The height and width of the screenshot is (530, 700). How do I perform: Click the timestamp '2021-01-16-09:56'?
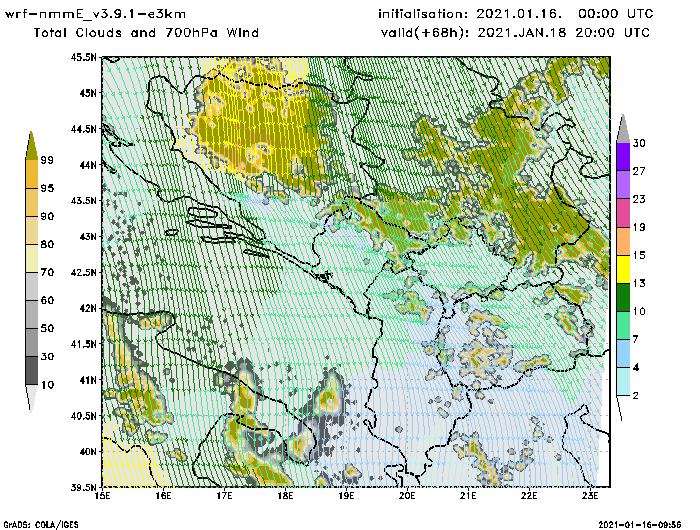pos(640,525)
